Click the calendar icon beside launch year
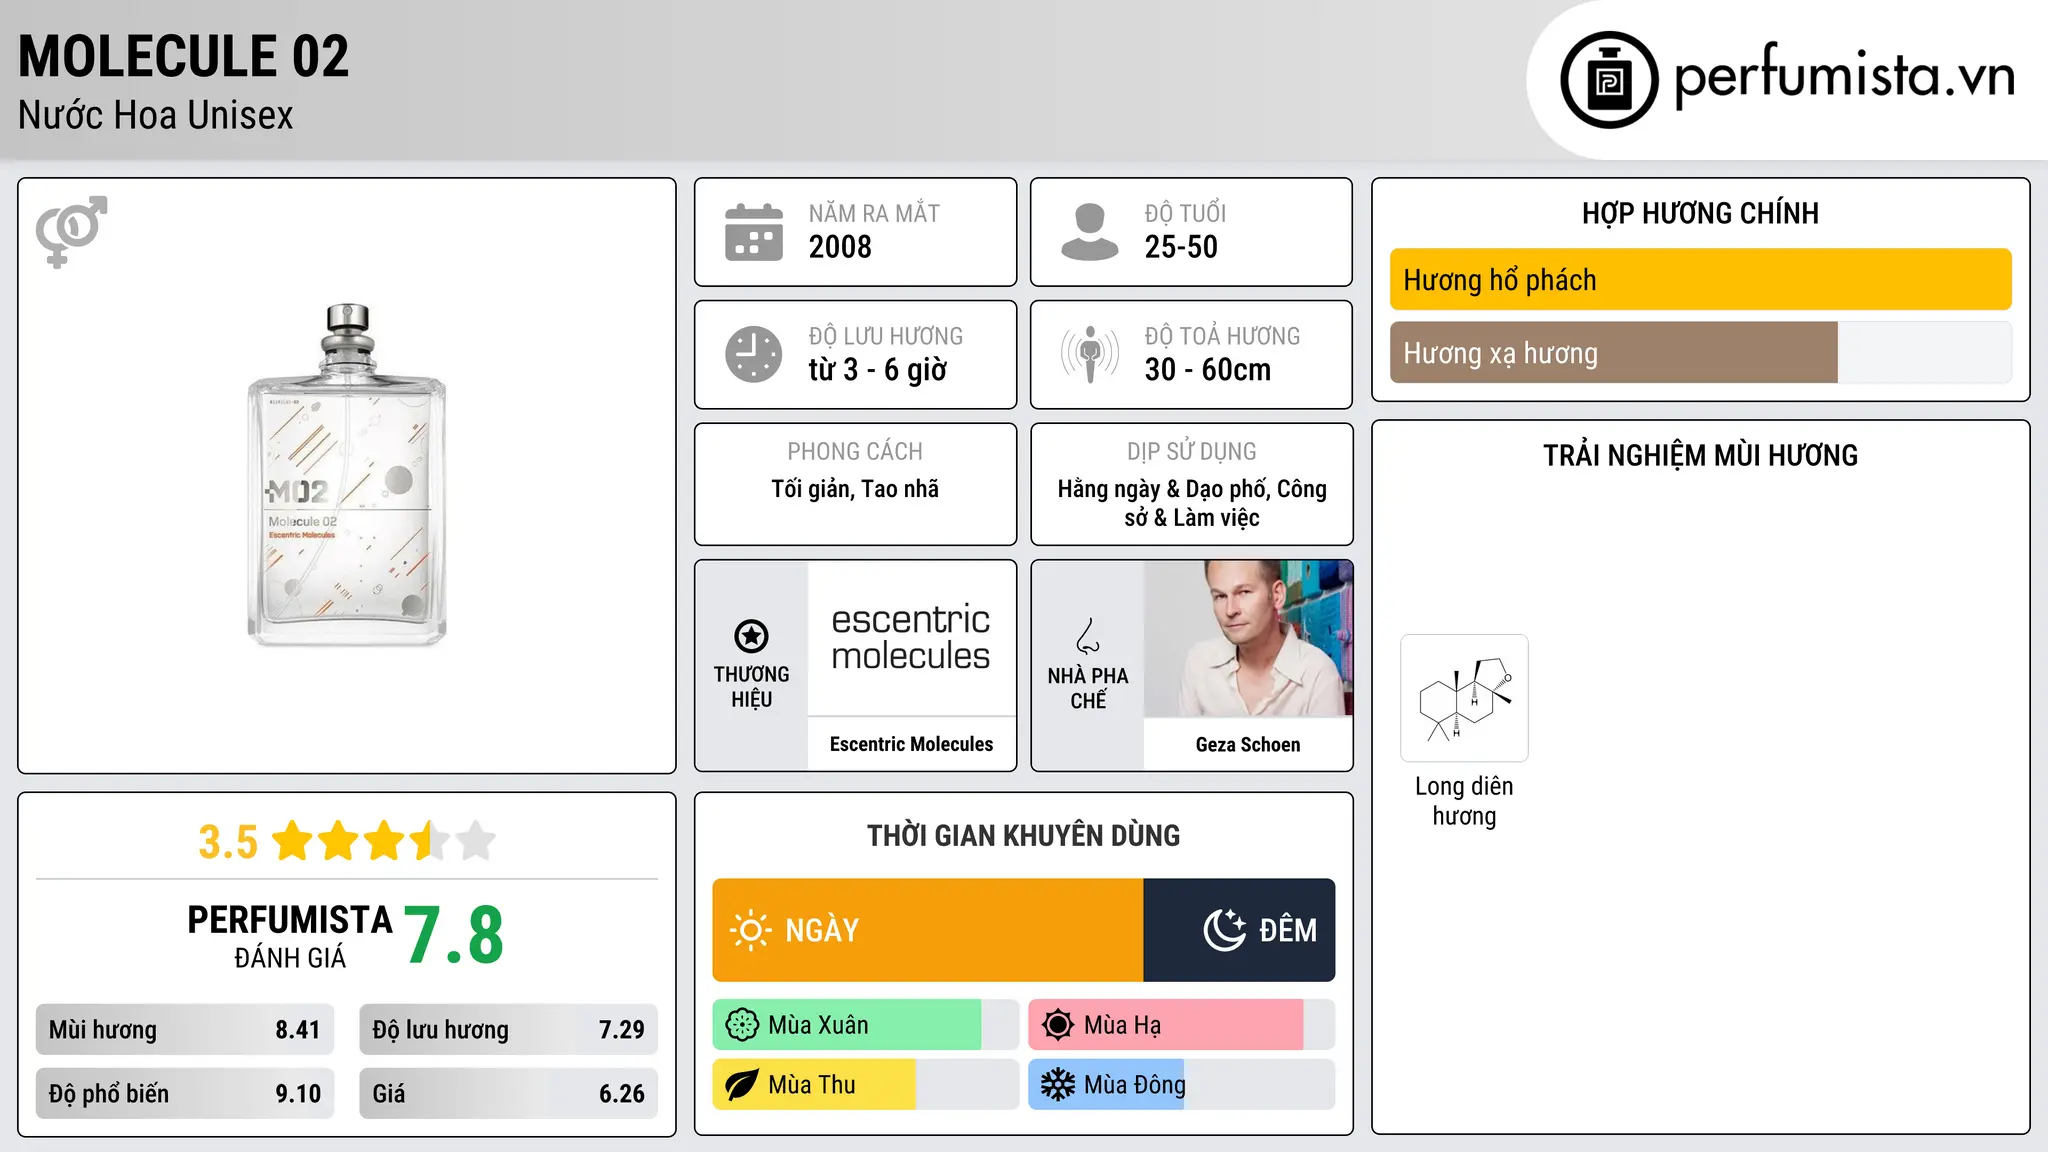This screenshot has height=1152, width=2048. pos(754,232)
